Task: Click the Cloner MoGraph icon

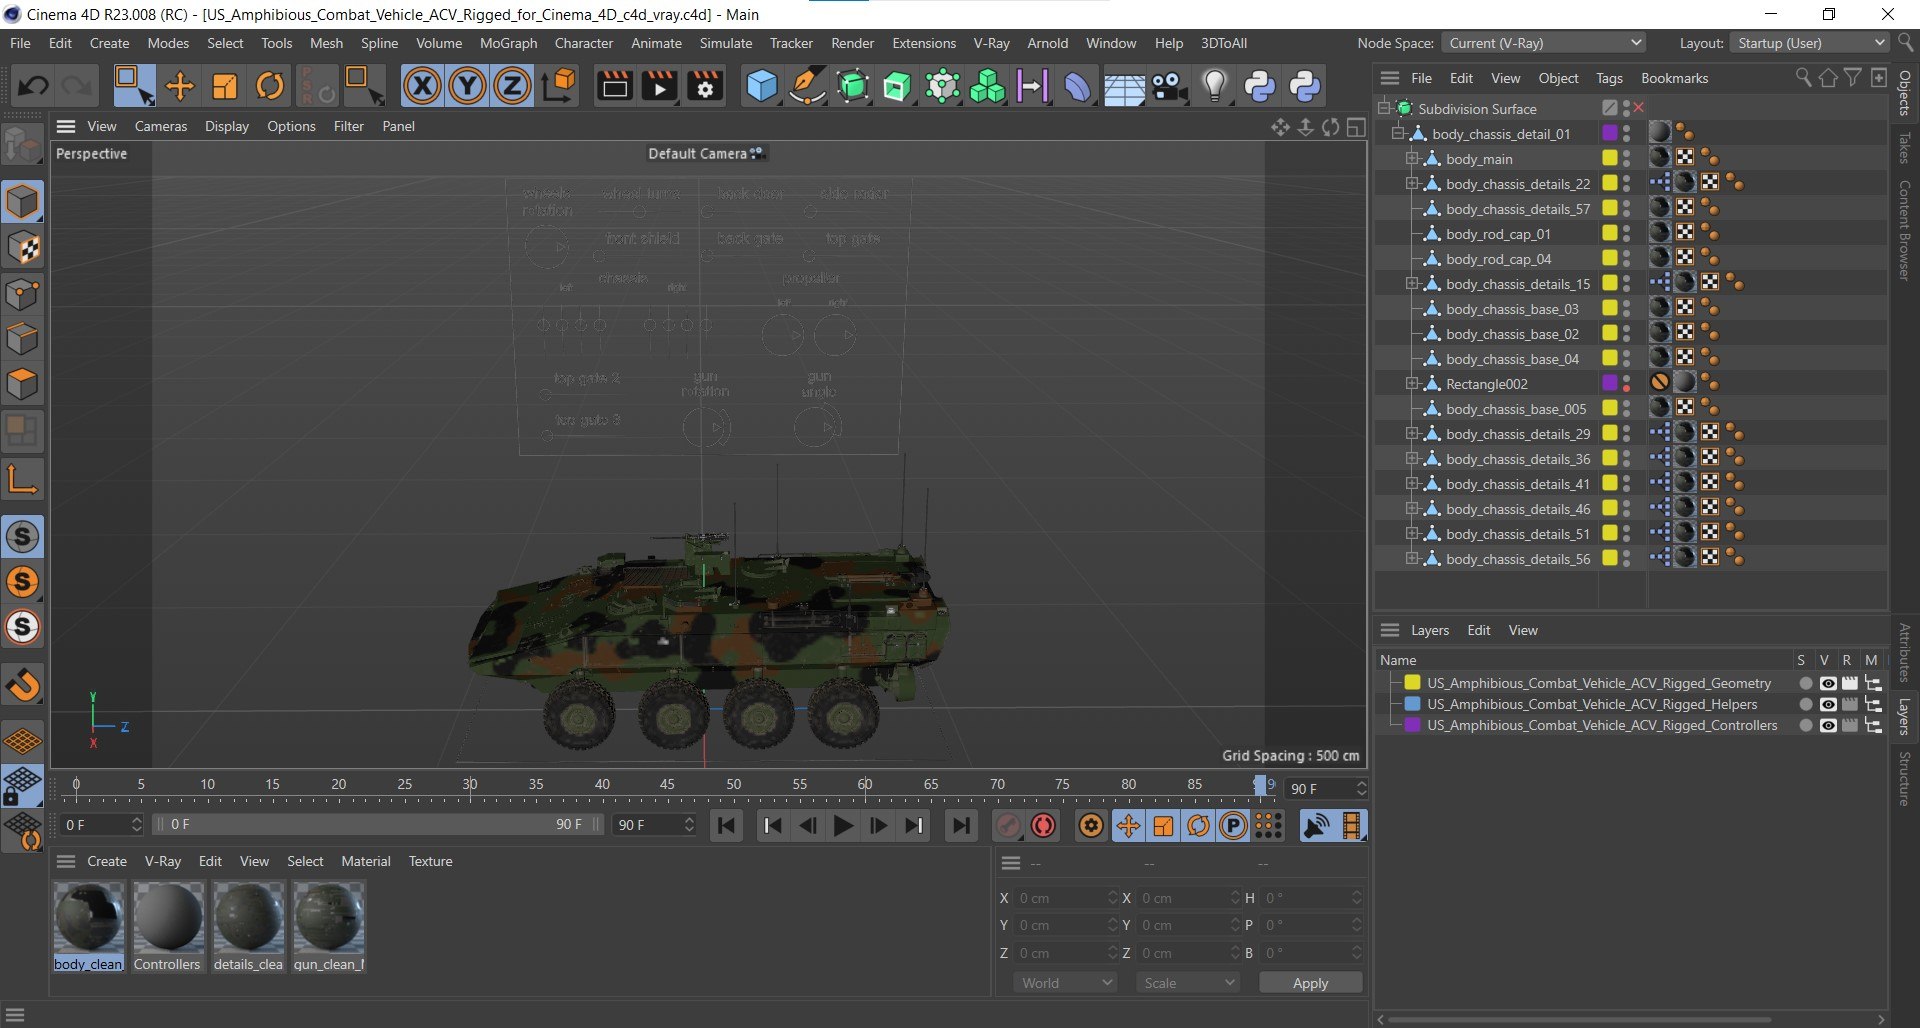Action: 987,86
